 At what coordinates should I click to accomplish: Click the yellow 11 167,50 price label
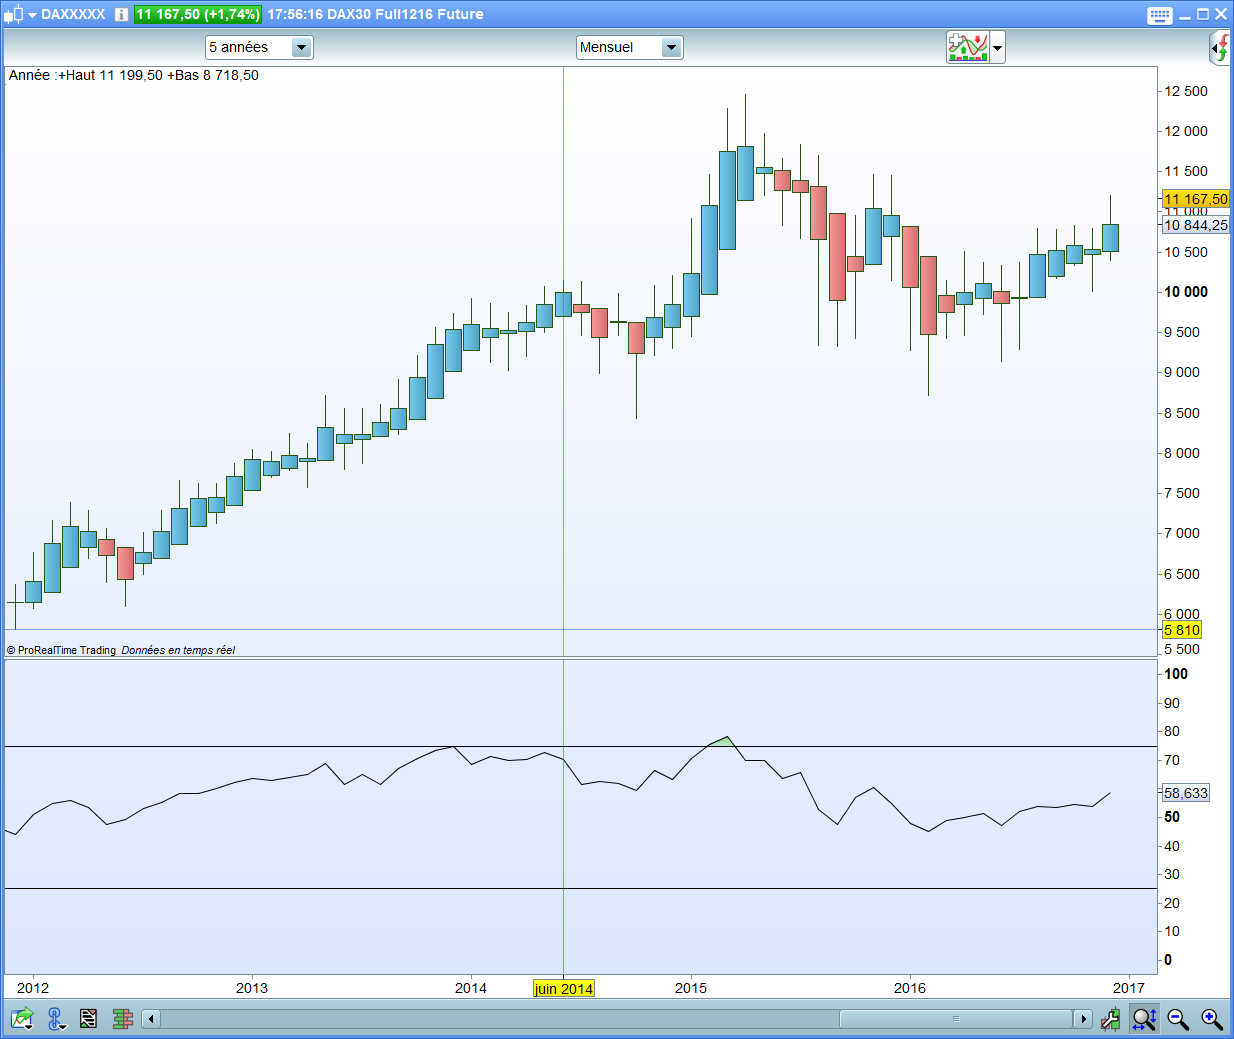[x=1196, y=199]
